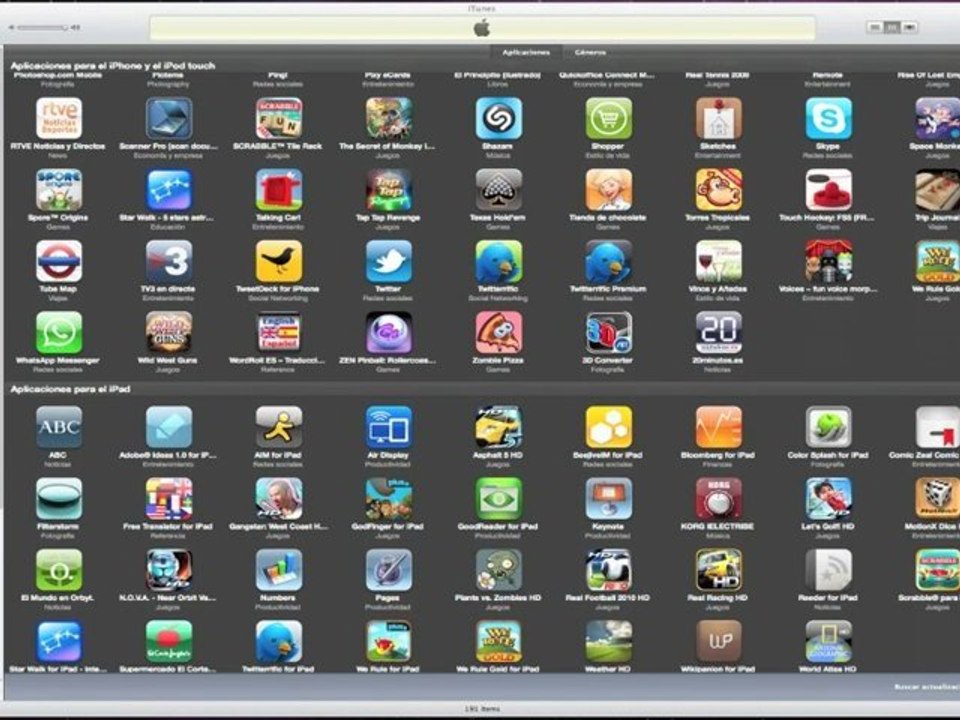Click the WhatsApp Messenger icon
This screenshot has height=720, width=960.
pyautogui.click(x=59, y=332)
